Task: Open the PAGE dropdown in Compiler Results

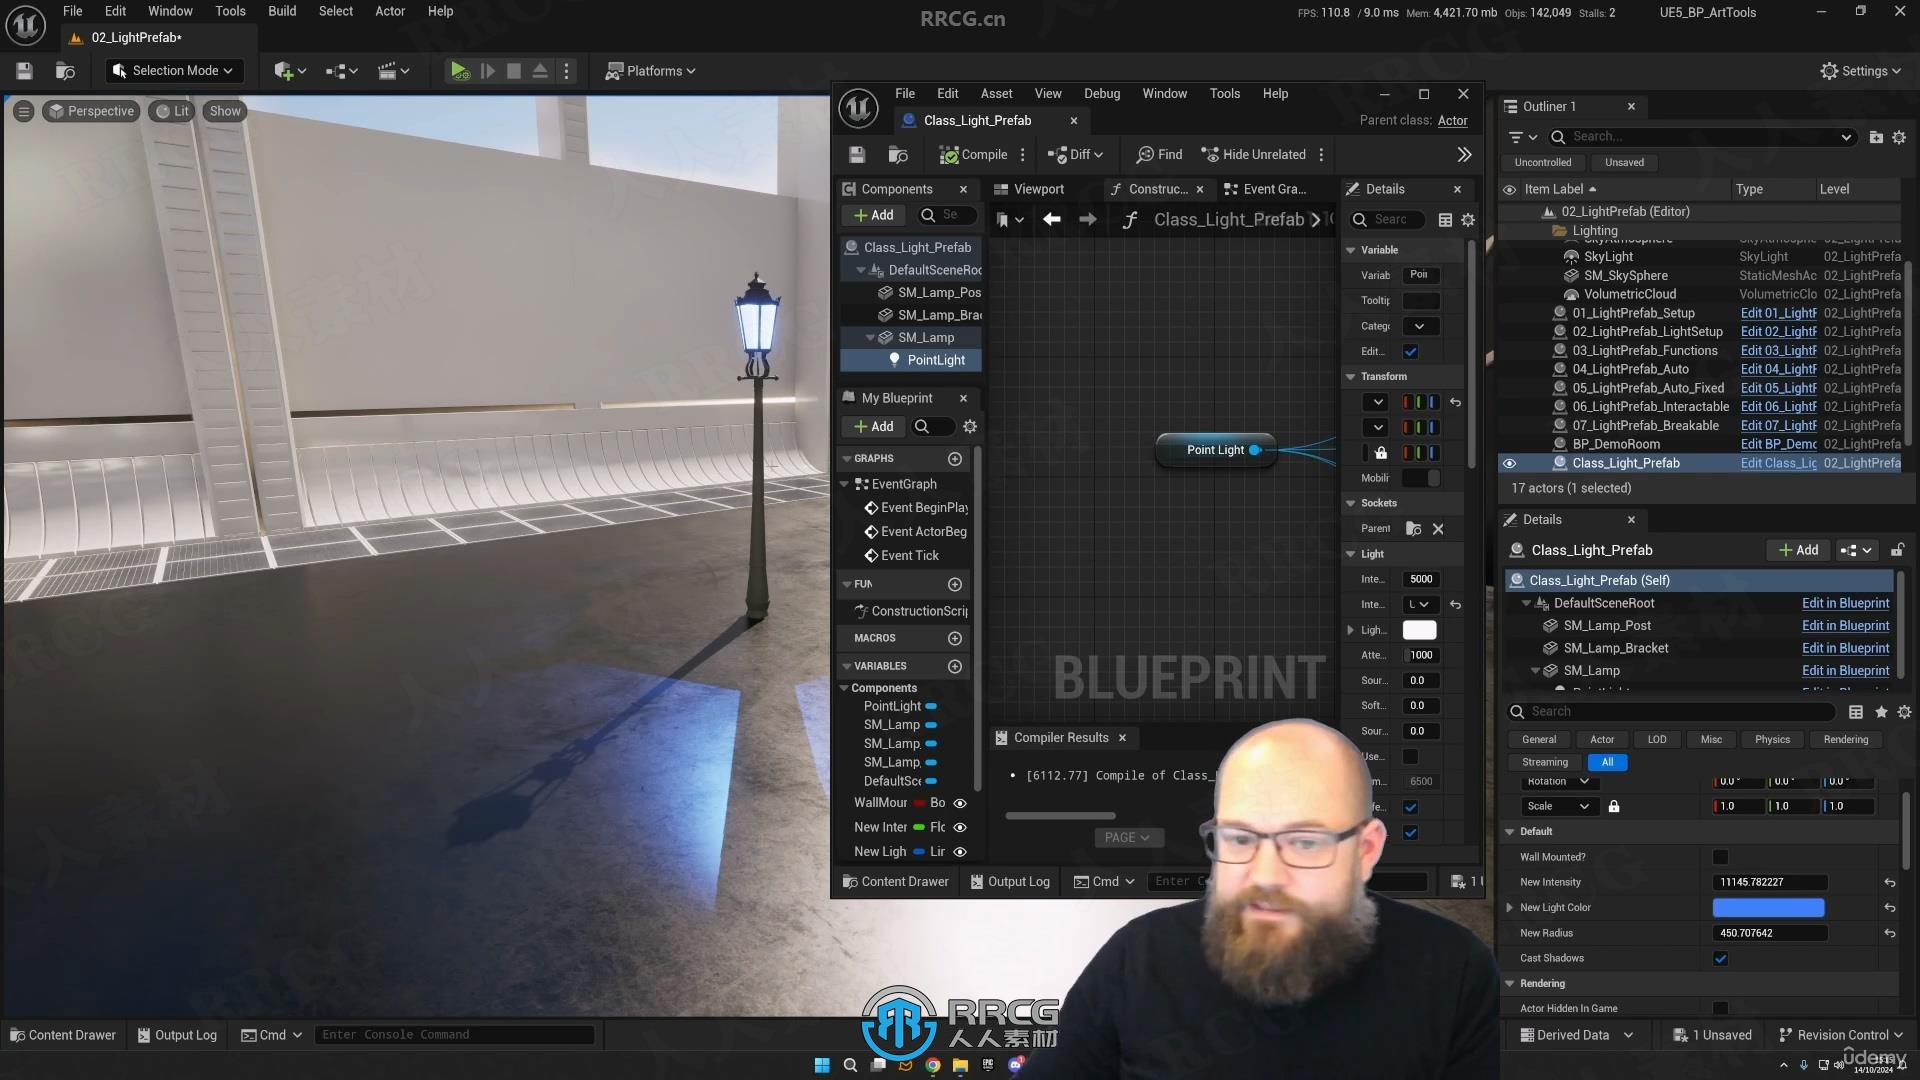Action: coord(1127,838)
